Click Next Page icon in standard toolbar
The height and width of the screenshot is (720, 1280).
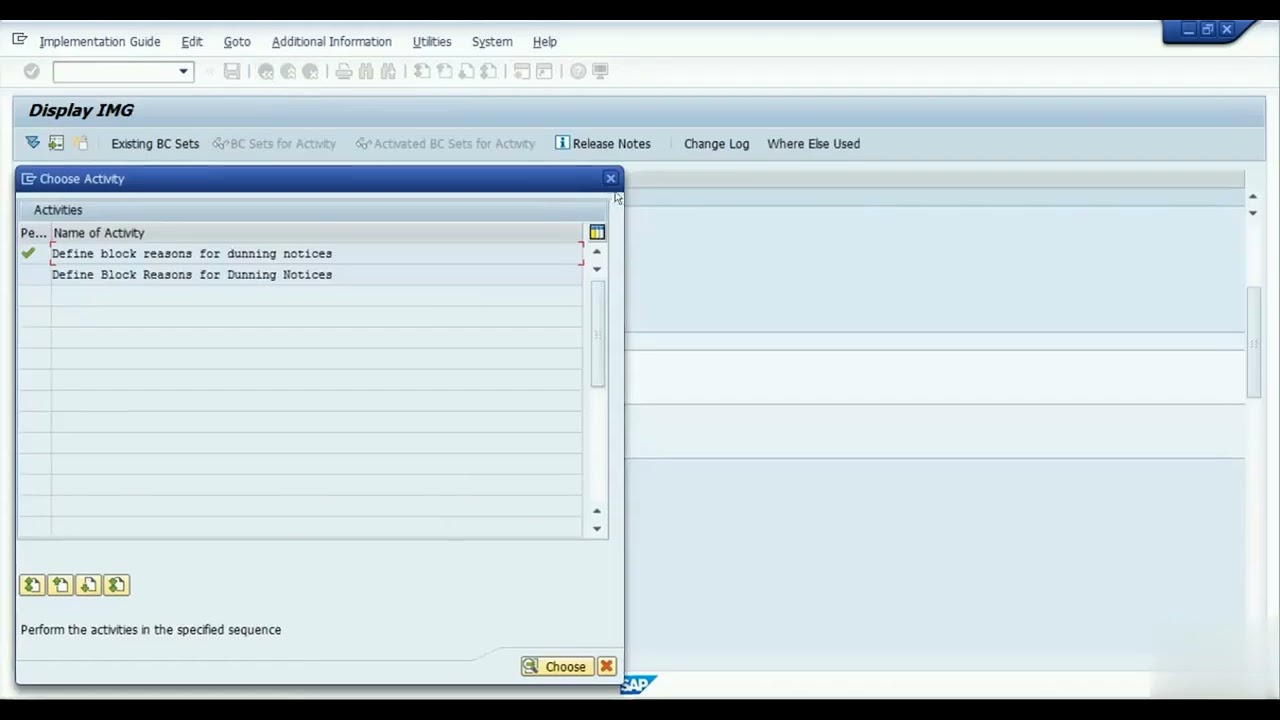(x=466, y=71)
